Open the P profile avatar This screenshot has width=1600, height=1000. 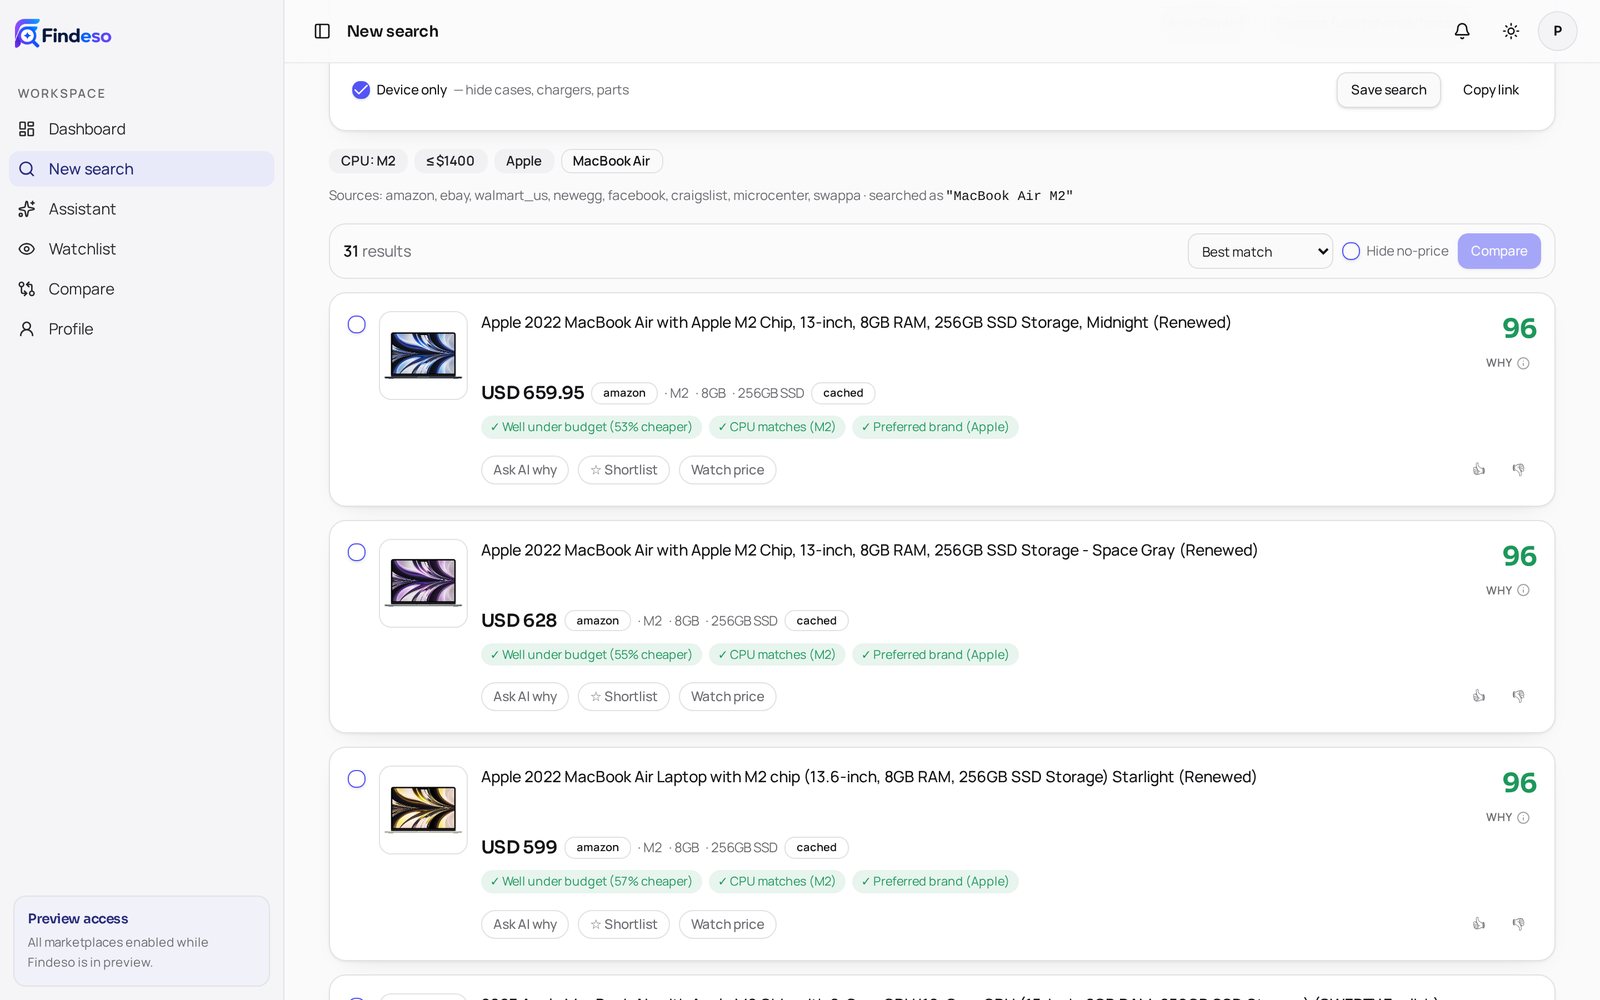[1557, 31]
